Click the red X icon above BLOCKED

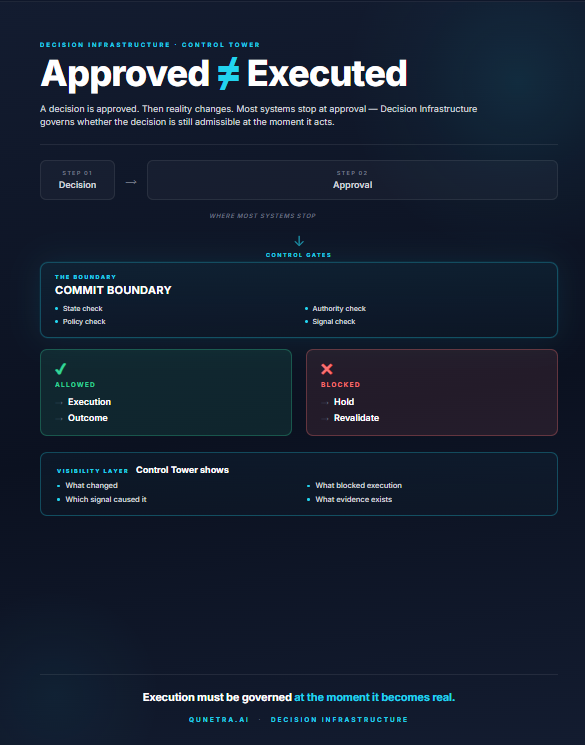327,369
